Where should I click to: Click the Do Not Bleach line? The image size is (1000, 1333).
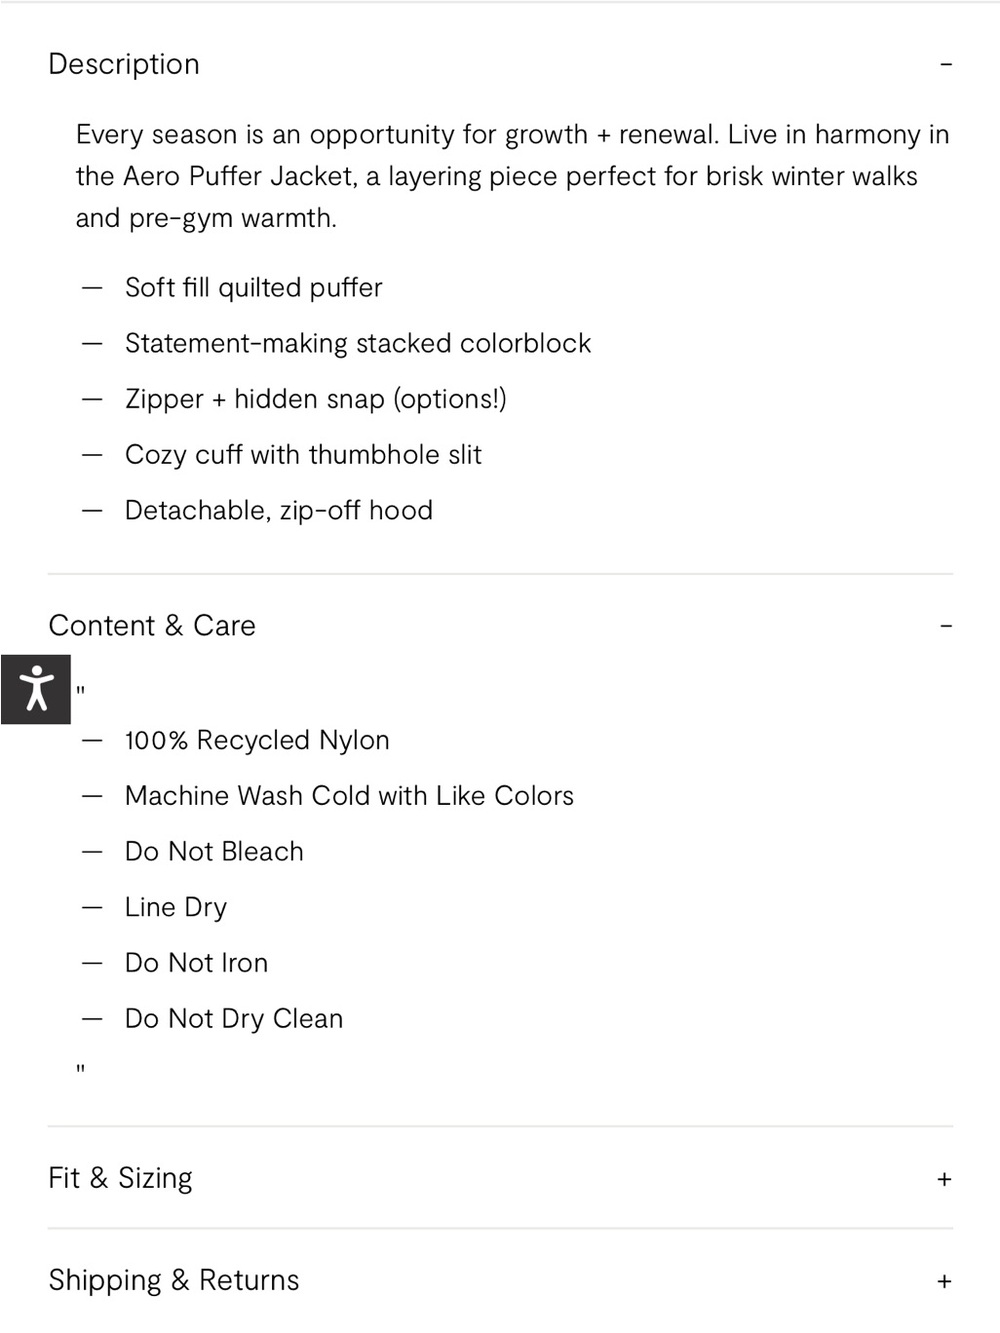214,852
